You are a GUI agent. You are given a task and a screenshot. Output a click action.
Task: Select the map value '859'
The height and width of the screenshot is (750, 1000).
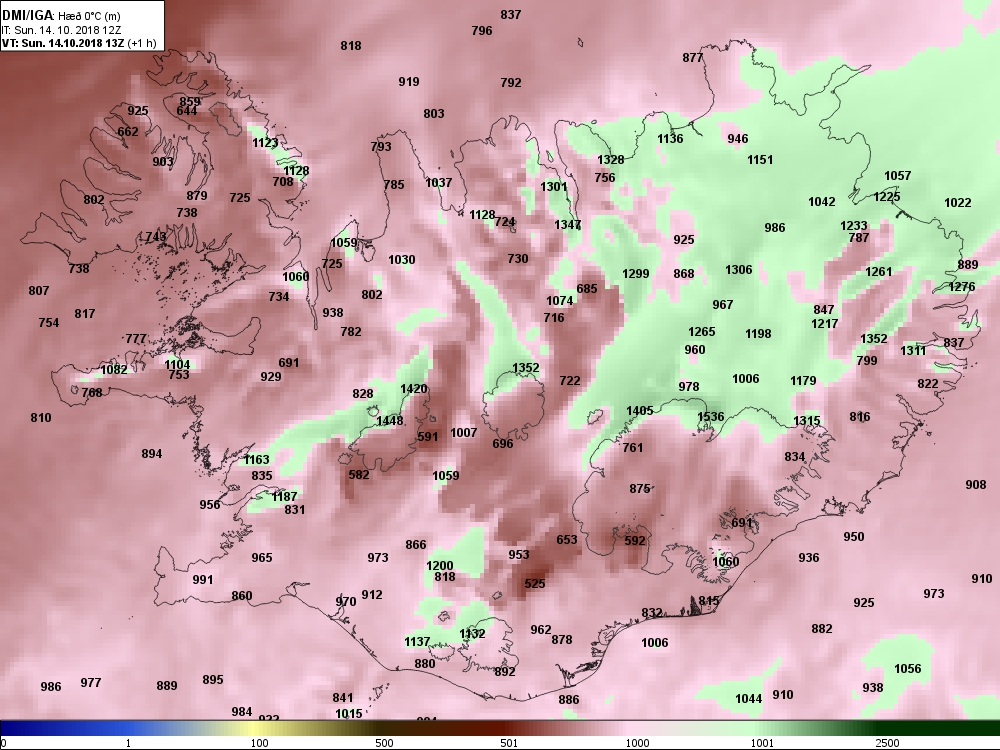(x=190, y=101)
